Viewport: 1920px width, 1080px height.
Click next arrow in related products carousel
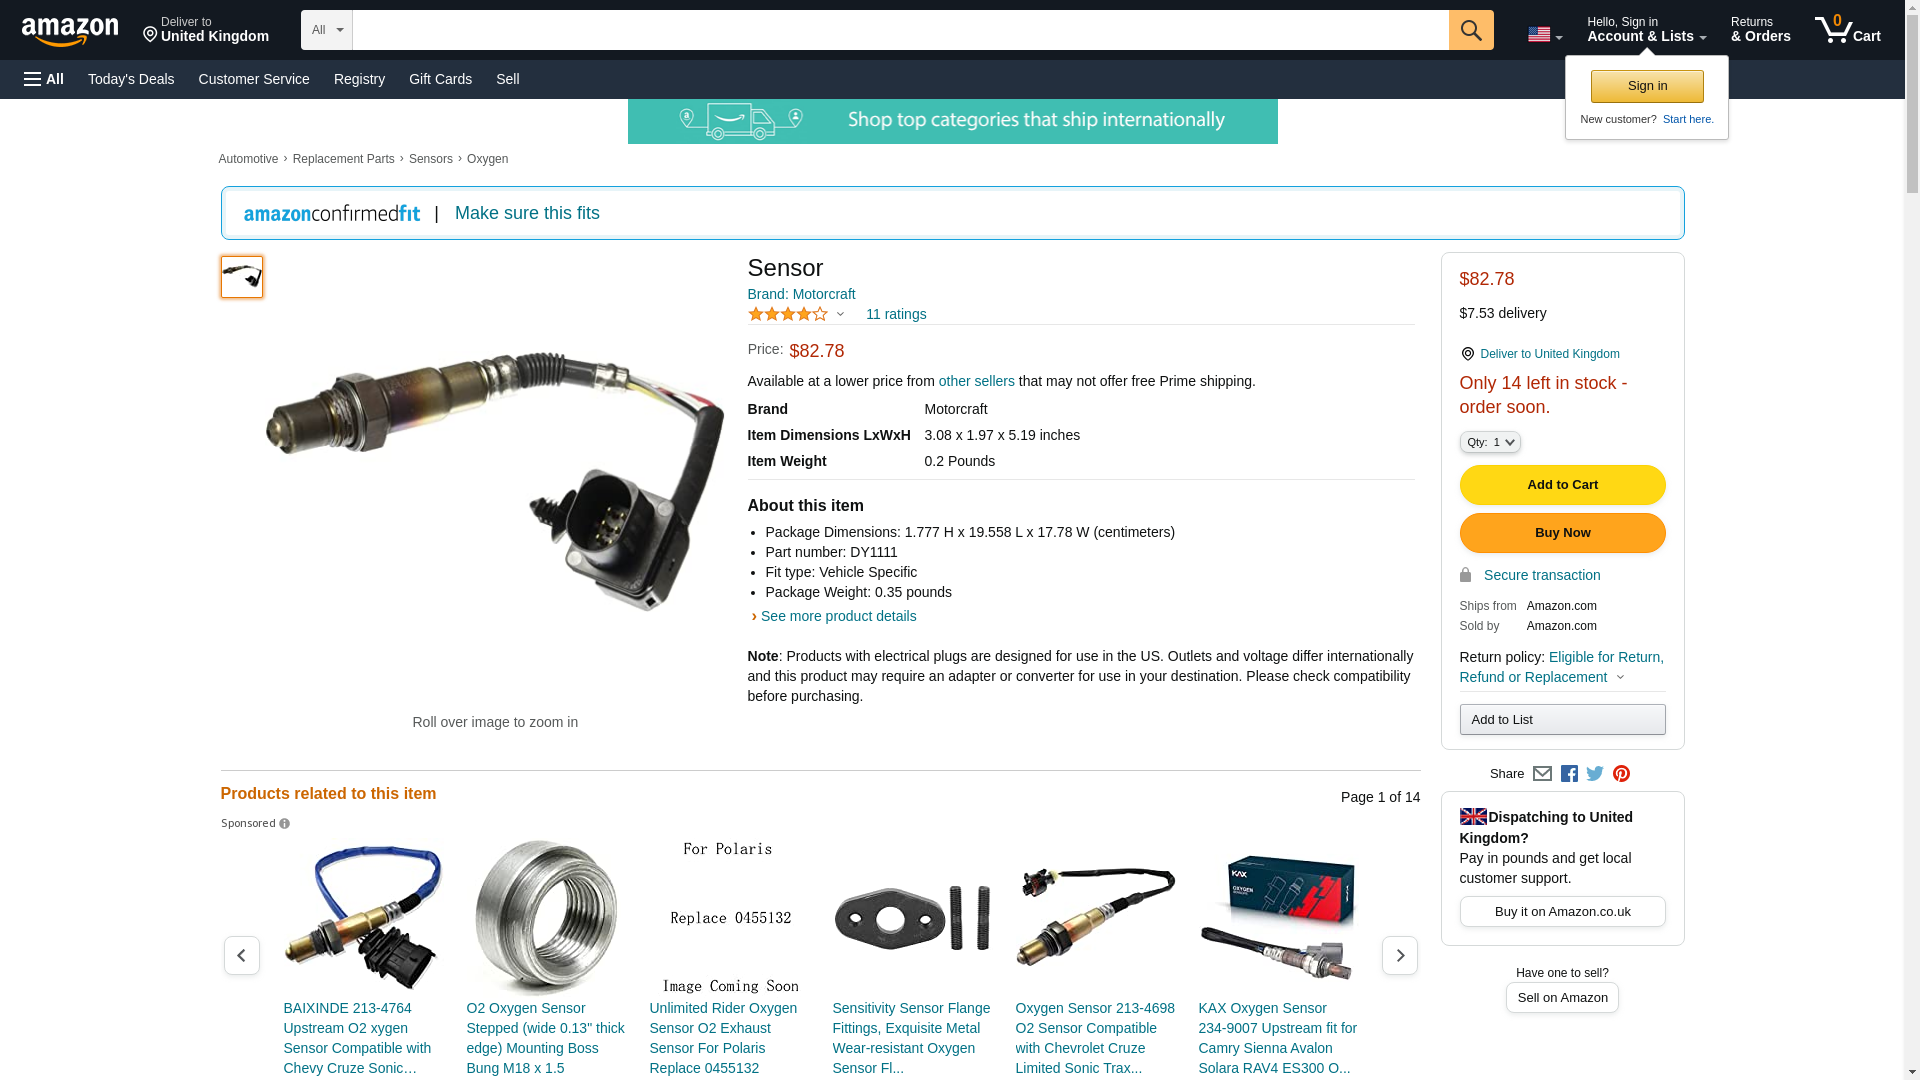coord(1399,956)
